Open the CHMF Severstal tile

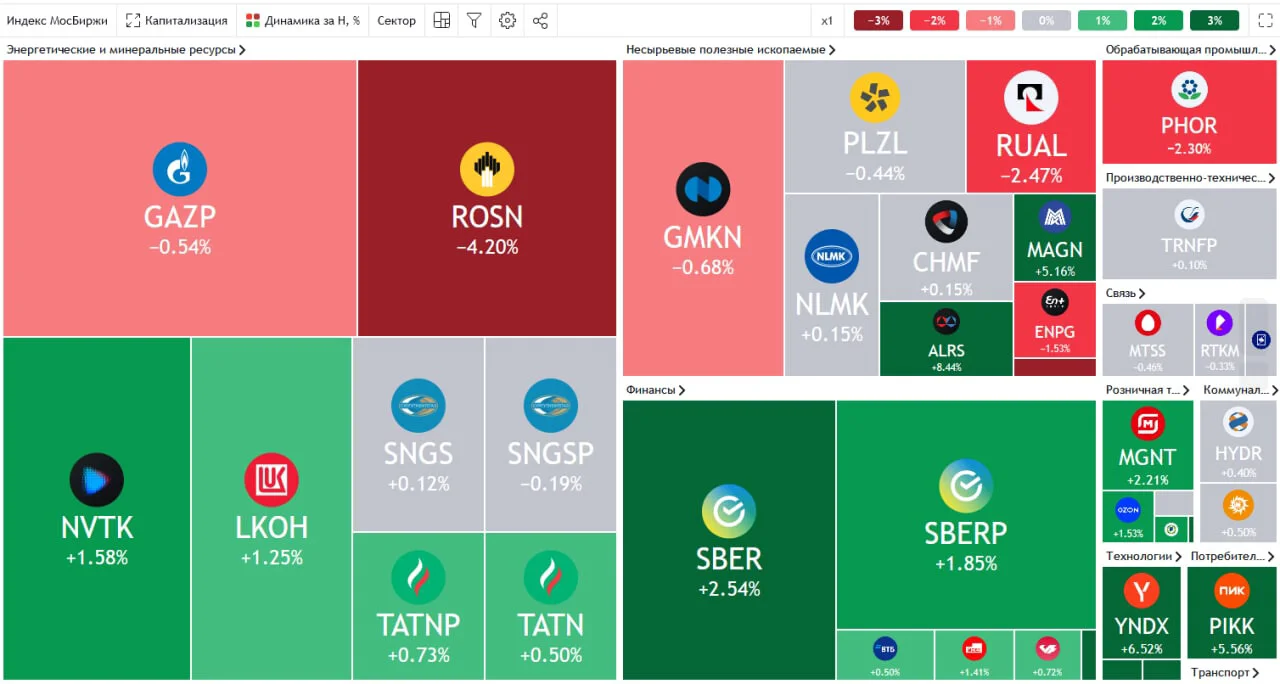[x=946, y=247]
